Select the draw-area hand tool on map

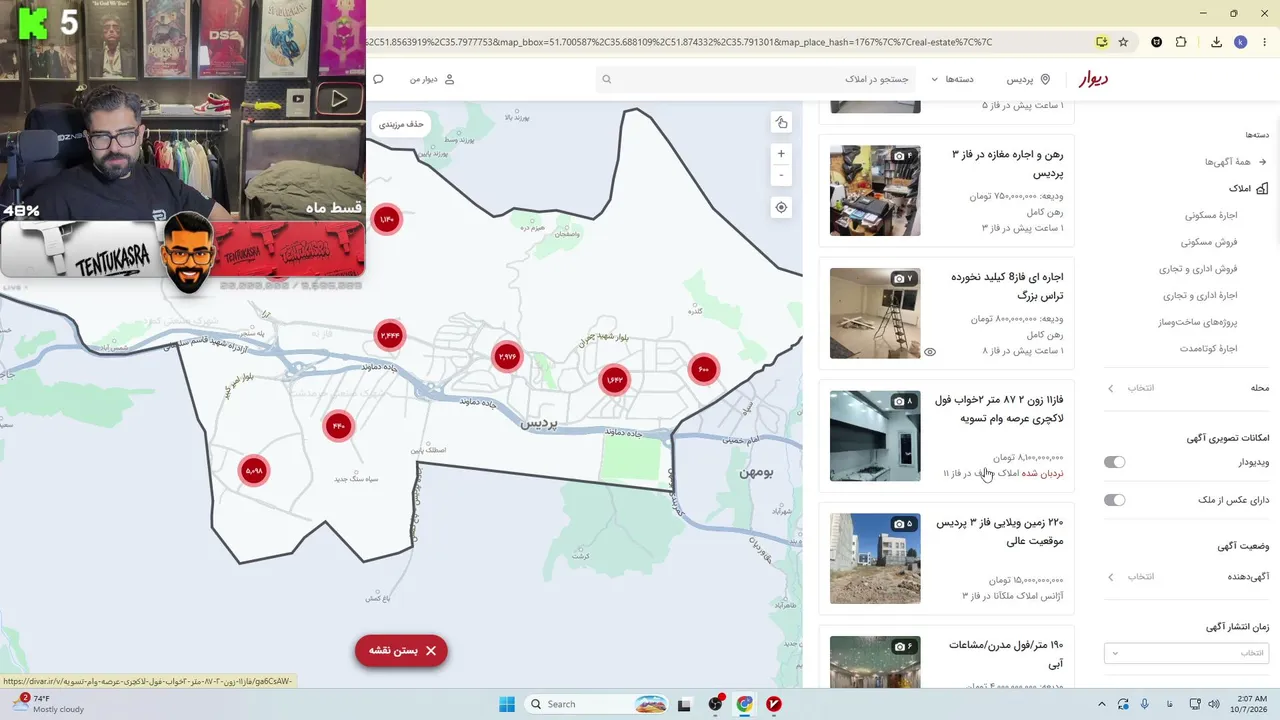click(x=781, y=123)
